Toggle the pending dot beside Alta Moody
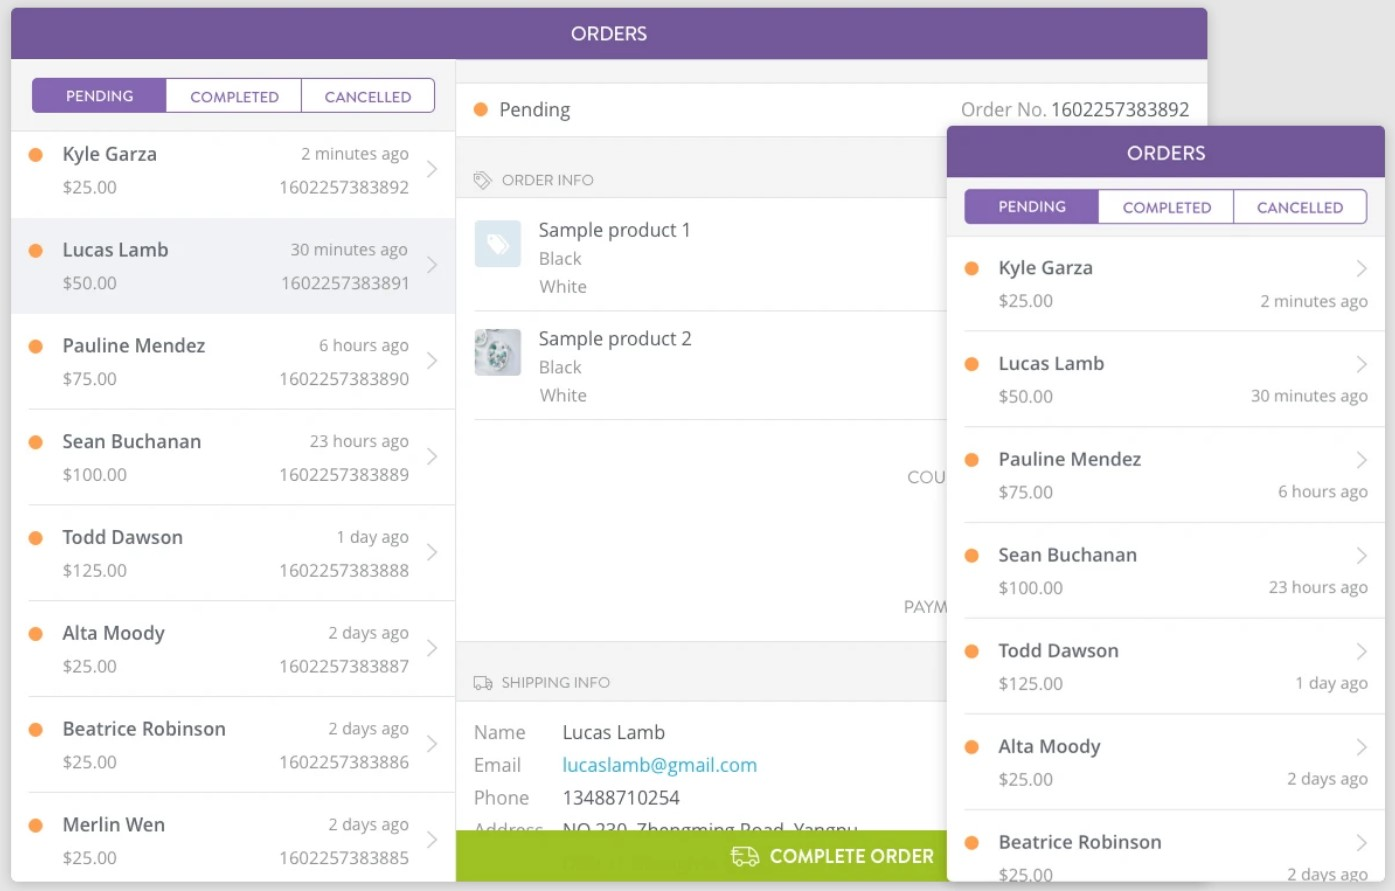The width and height of the screenshot is (1395, 891). pos(37,633)
